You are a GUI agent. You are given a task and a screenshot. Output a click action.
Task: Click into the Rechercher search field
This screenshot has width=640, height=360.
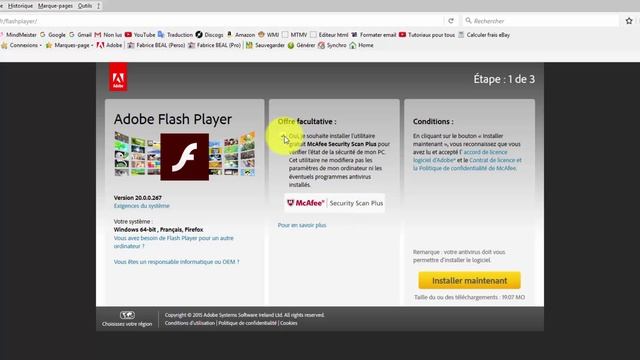point(541,21)
